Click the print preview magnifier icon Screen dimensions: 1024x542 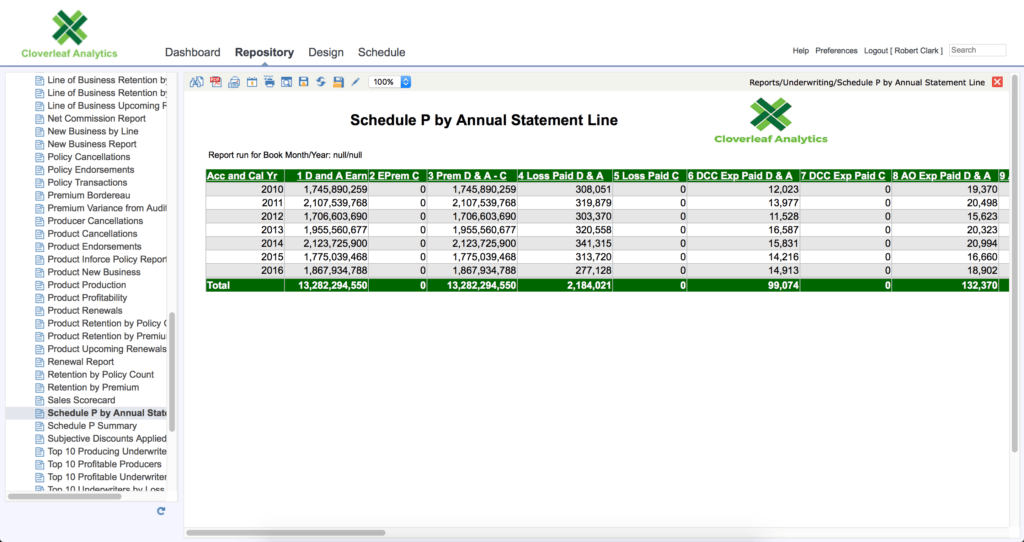(x=286, y=82)
